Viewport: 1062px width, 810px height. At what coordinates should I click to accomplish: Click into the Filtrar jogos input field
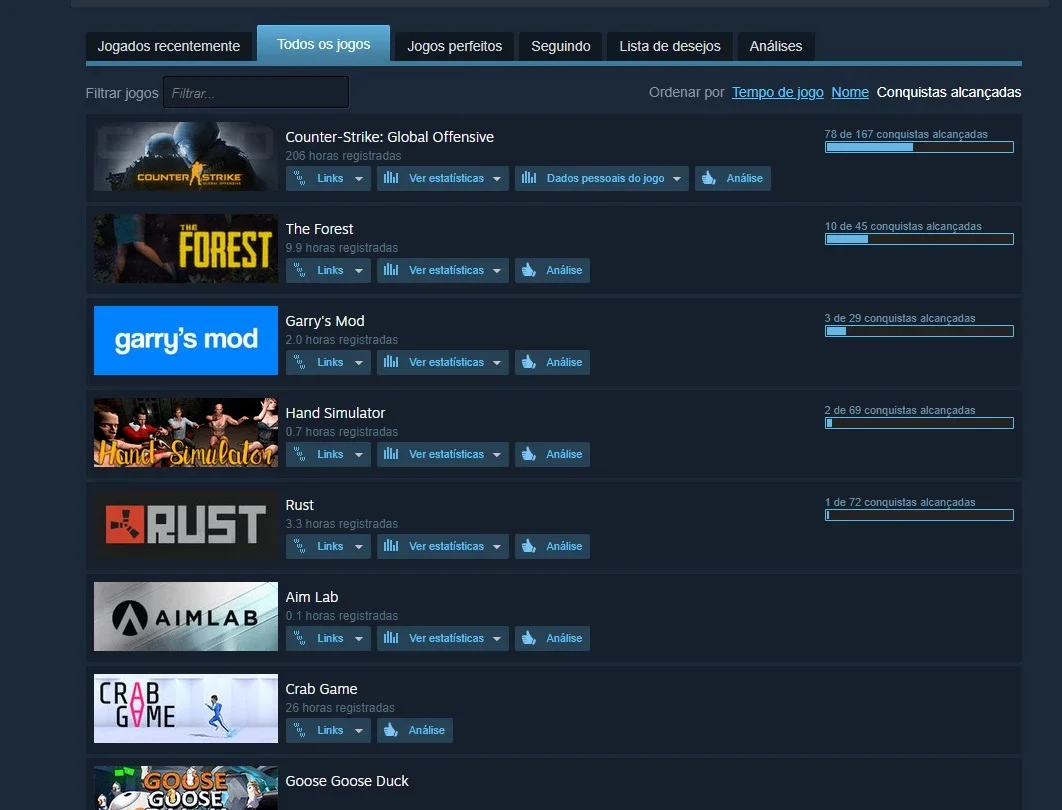[x=256, y=92]
